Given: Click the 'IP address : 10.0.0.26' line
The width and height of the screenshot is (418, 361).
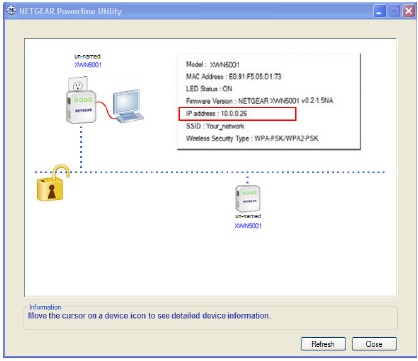Looking at the screenshot, I should pyautogui.click(x=217, y=114).
